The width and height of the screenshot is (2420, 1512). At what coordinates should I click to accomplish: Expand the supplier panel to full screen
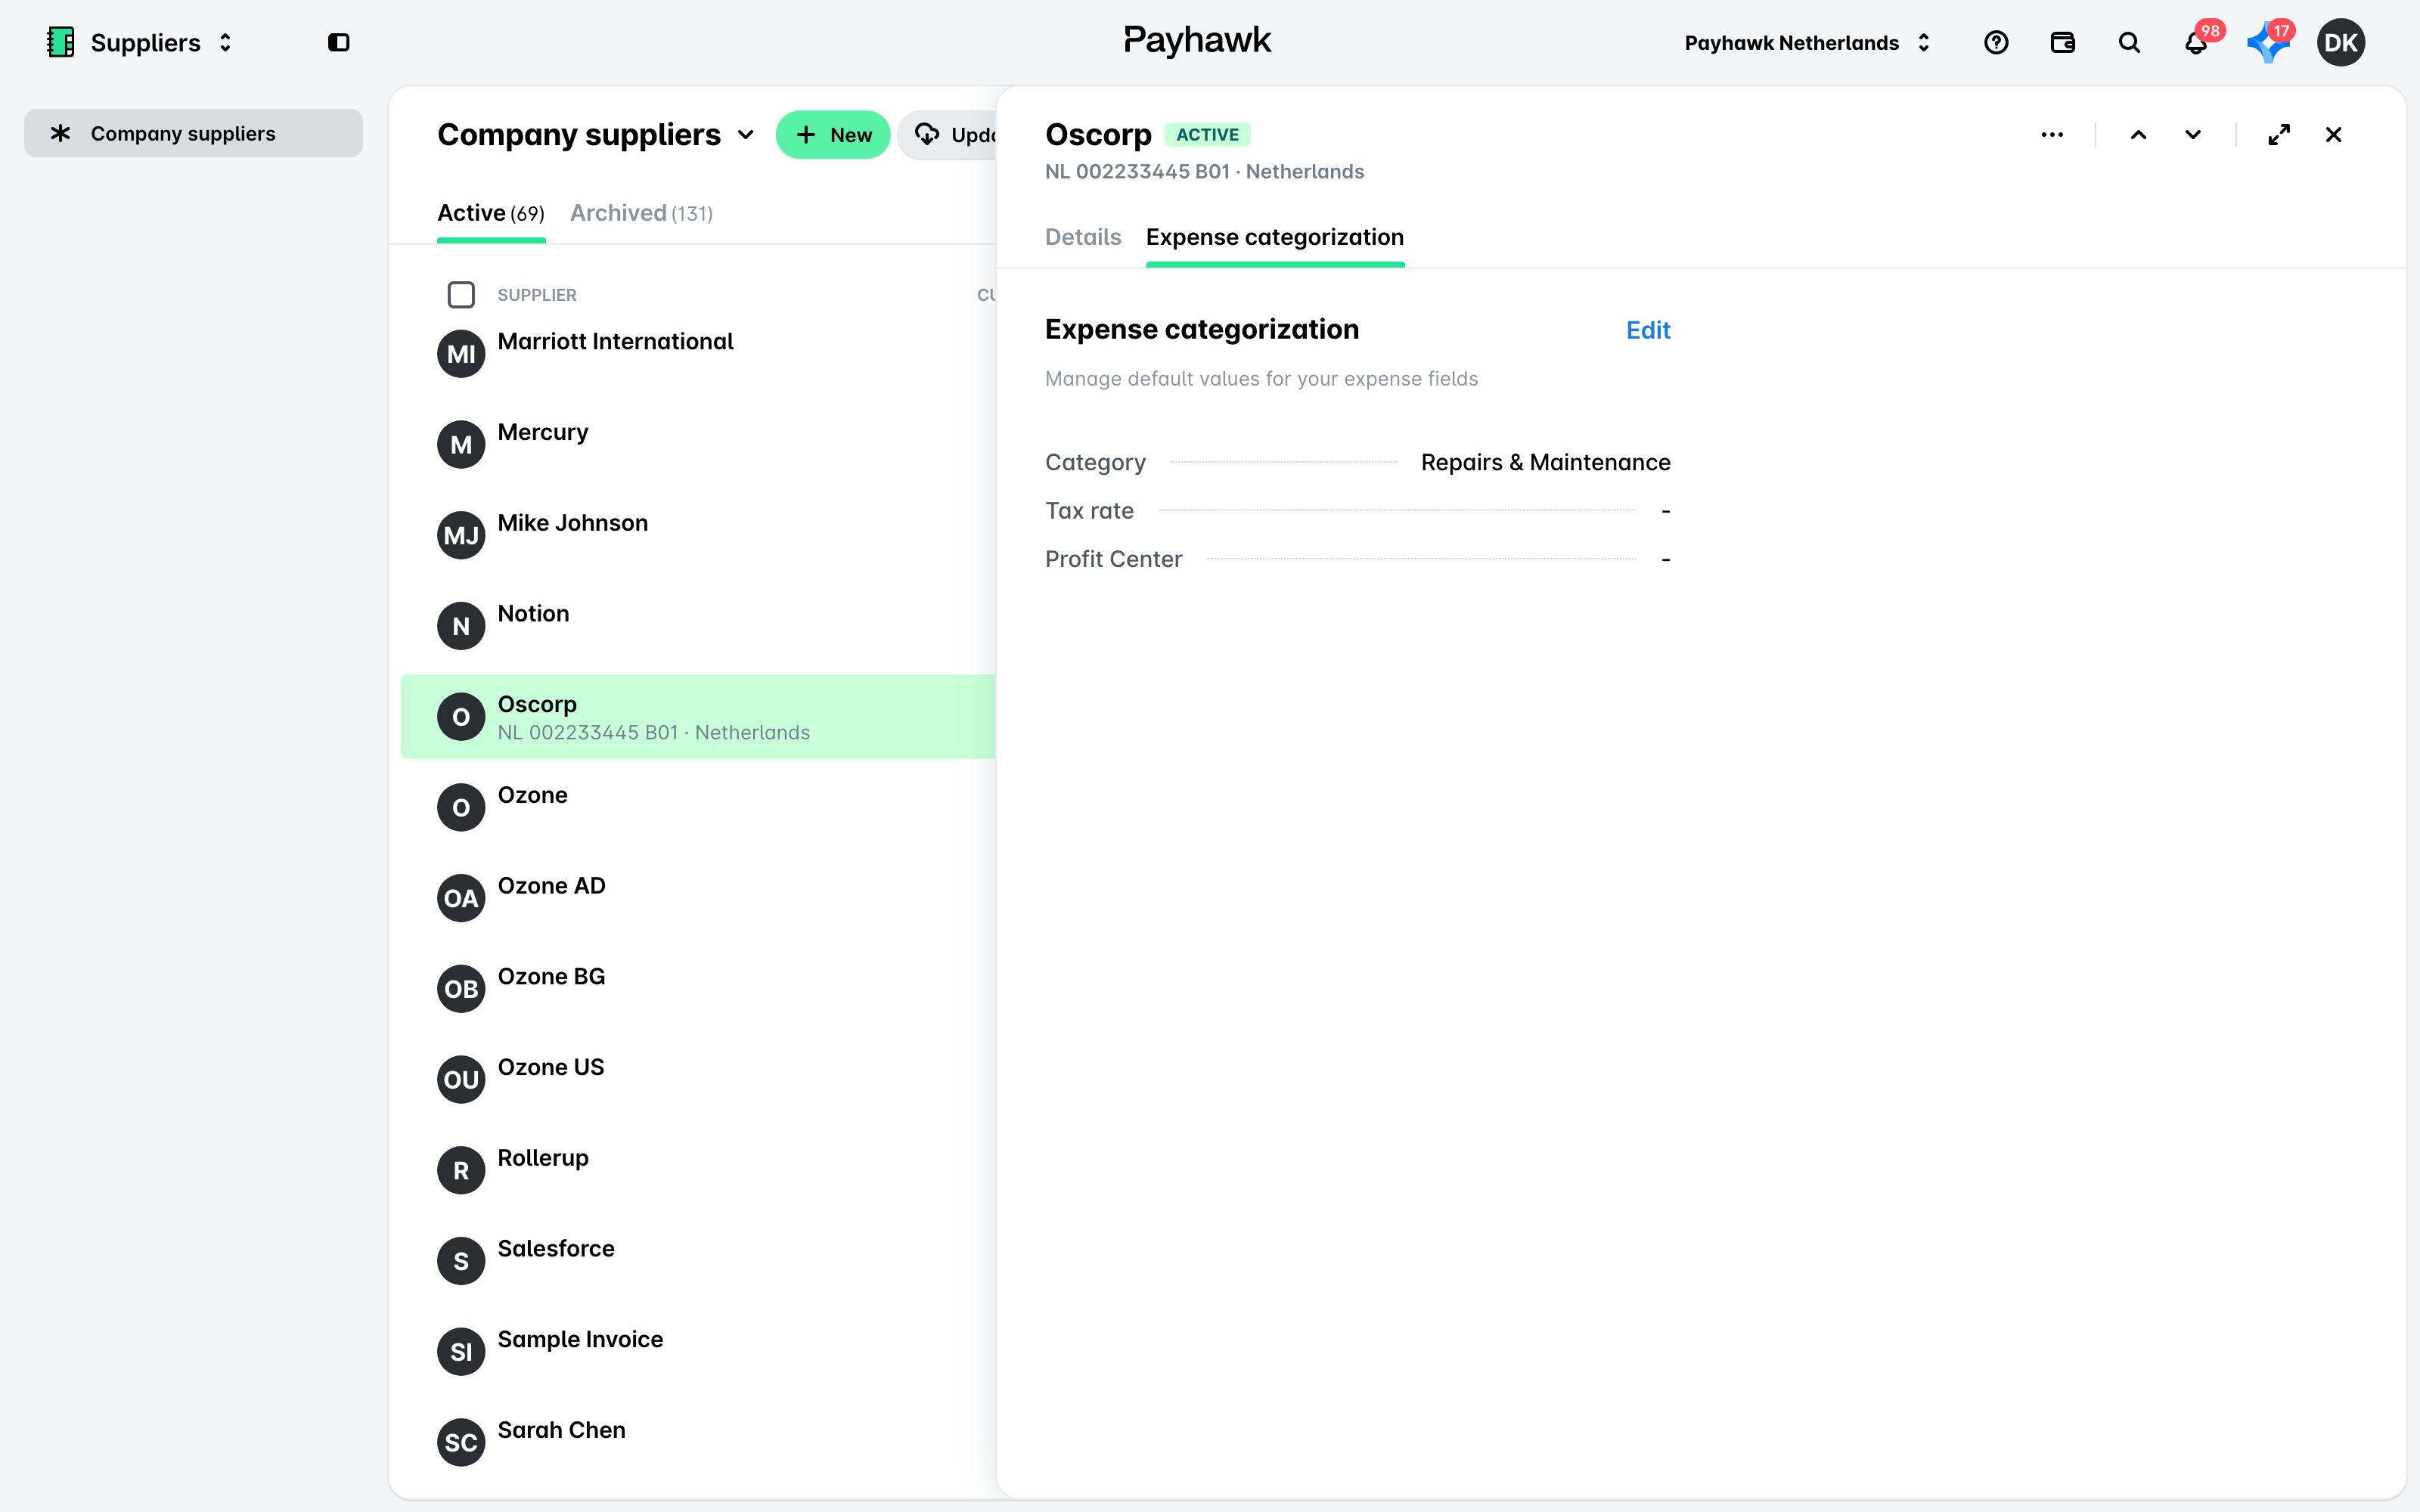click(x=2279, y=134)
